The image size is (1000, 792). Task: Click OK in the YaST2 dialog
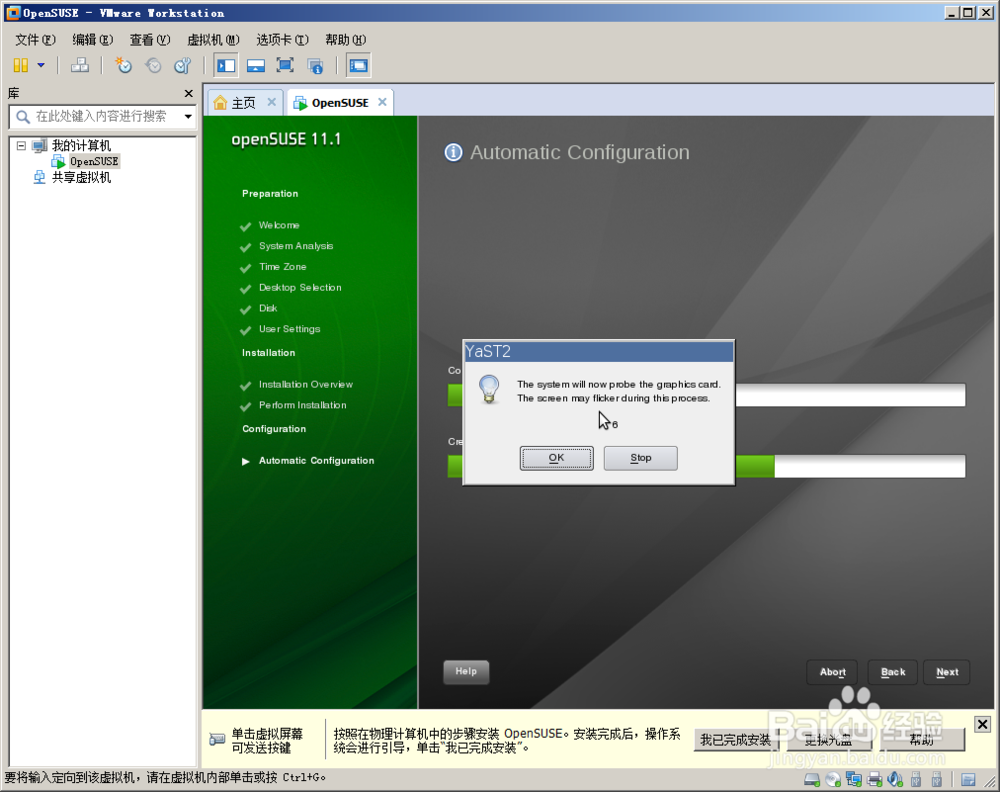click(556, 458)
